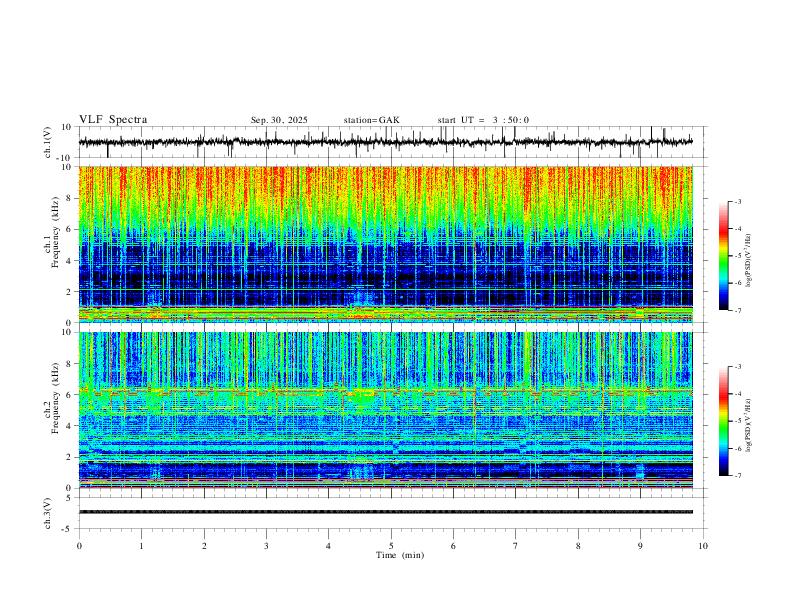The image size is (792, 612).
Task: Click the '-5' label on ch.1 colorbar
Action: tap(737, 256)
